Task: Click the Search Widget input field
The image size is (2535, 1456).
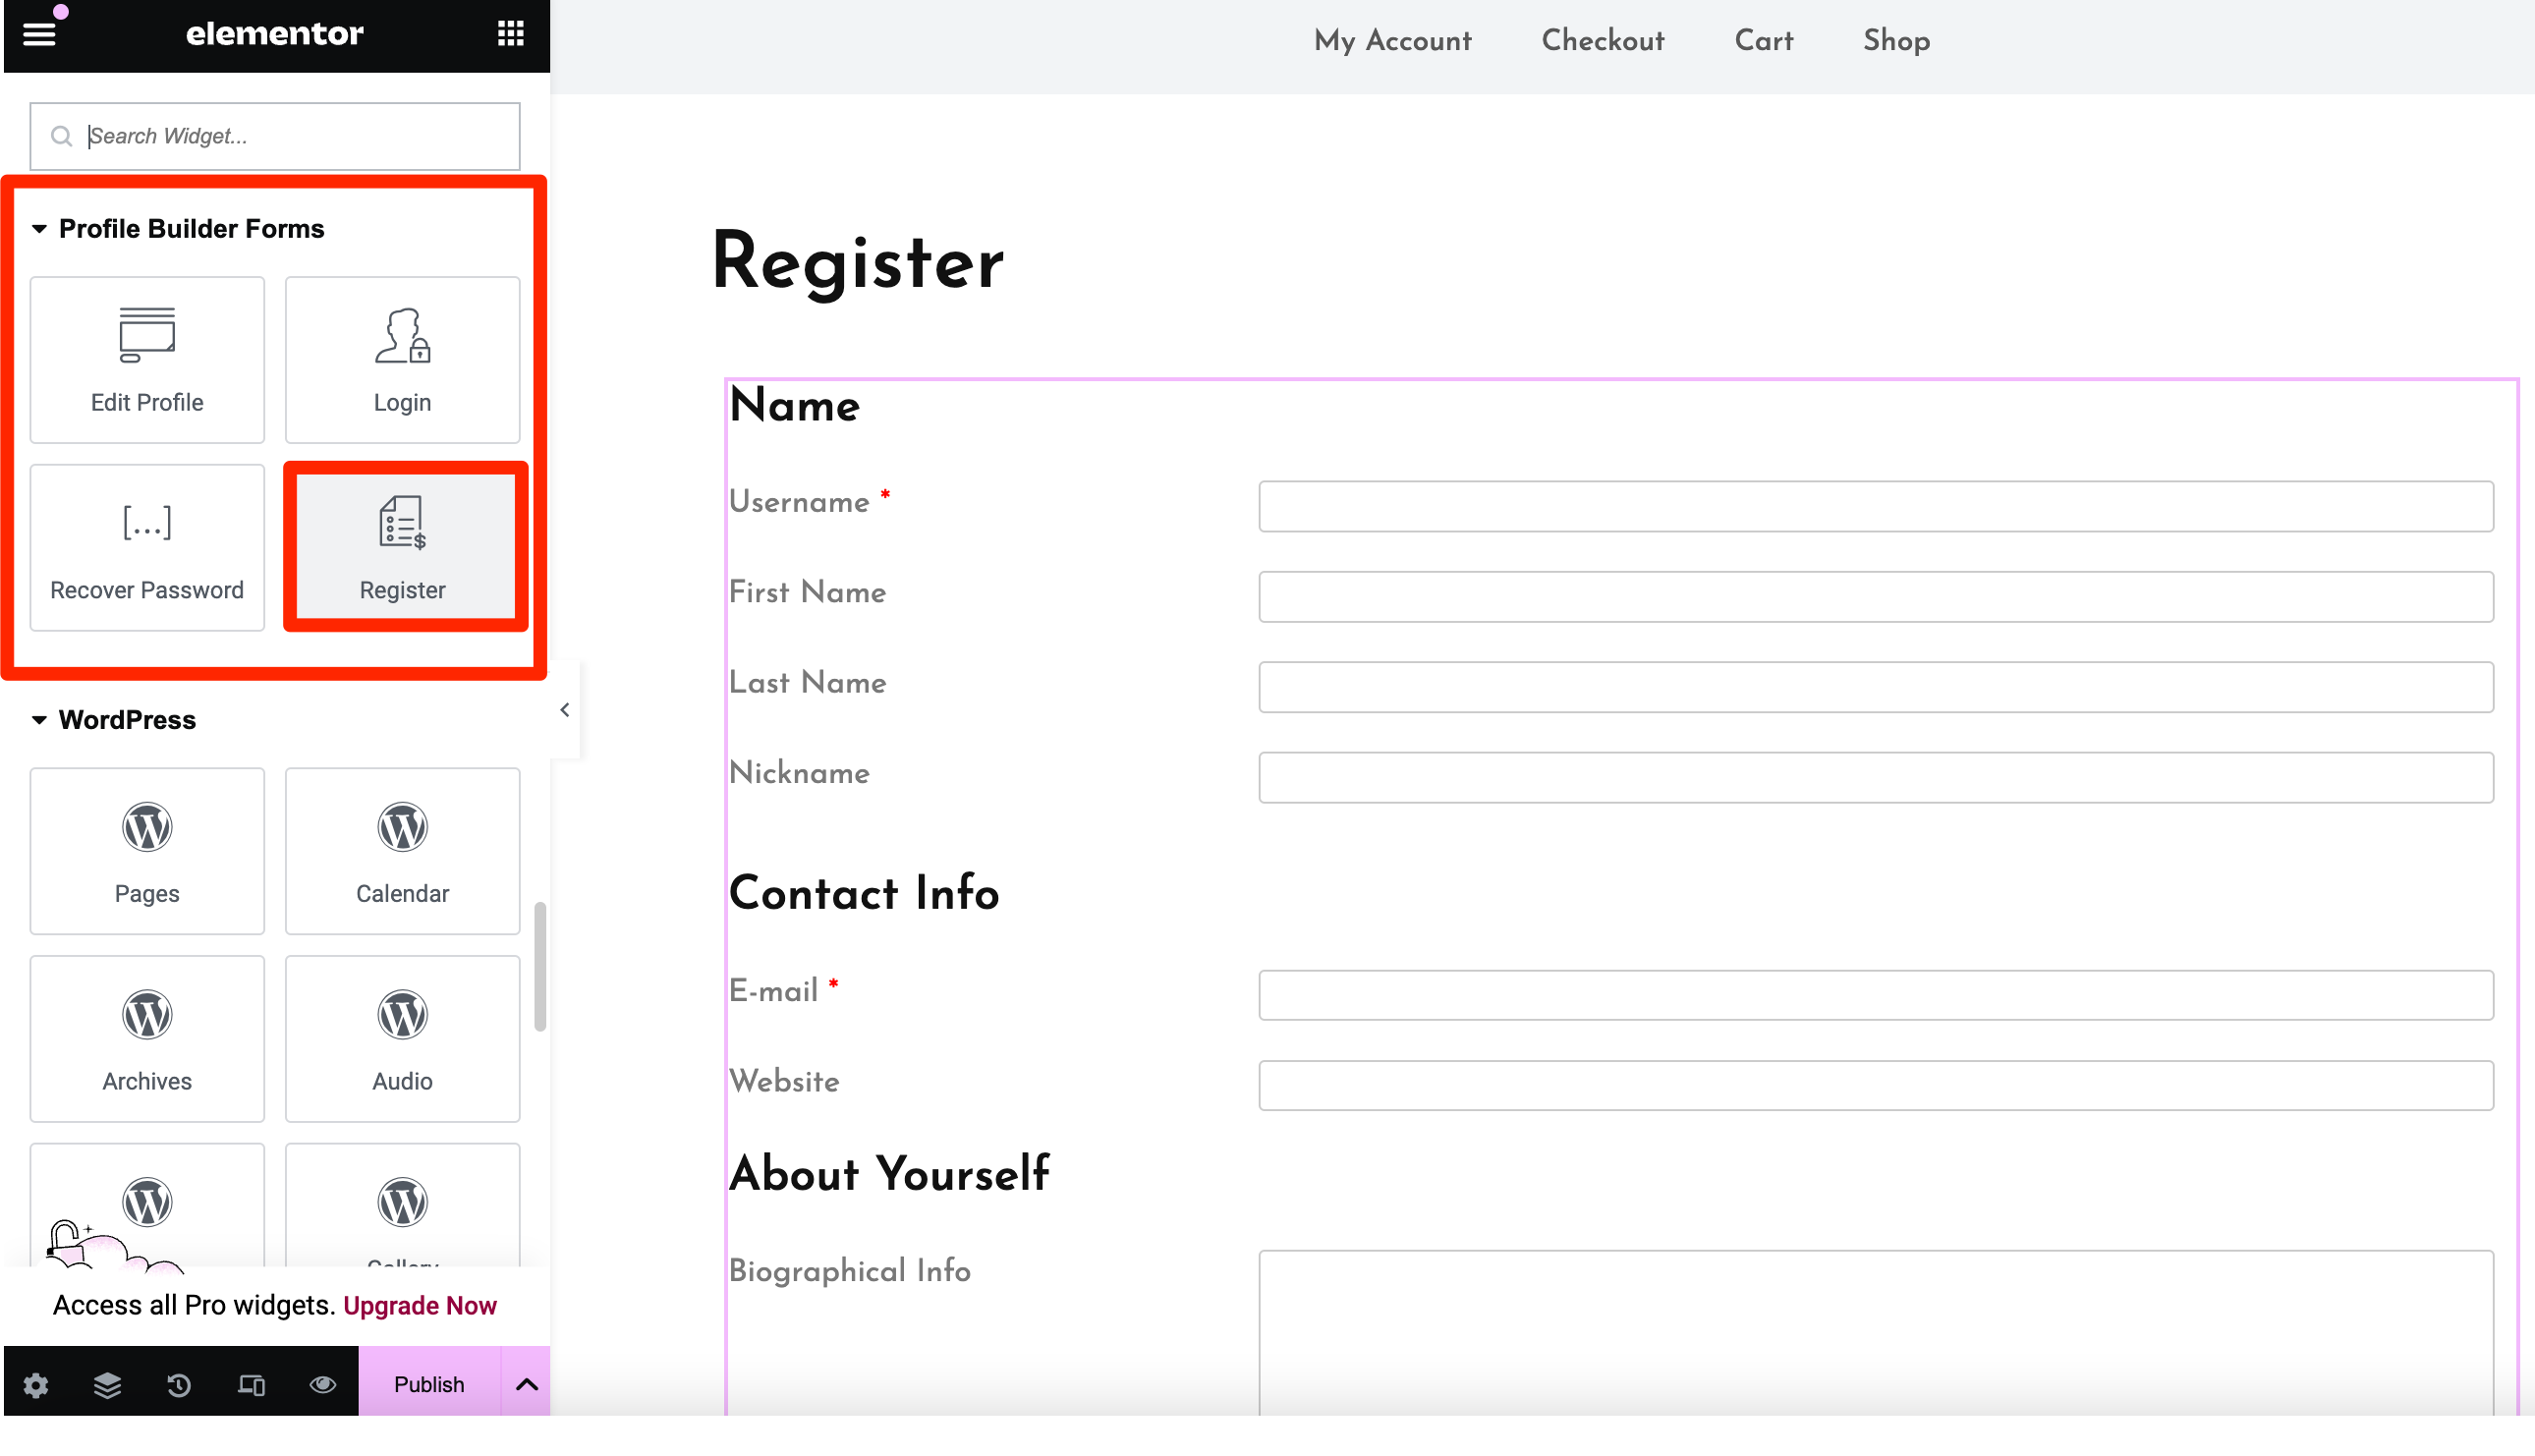Action: click(290, 136)
